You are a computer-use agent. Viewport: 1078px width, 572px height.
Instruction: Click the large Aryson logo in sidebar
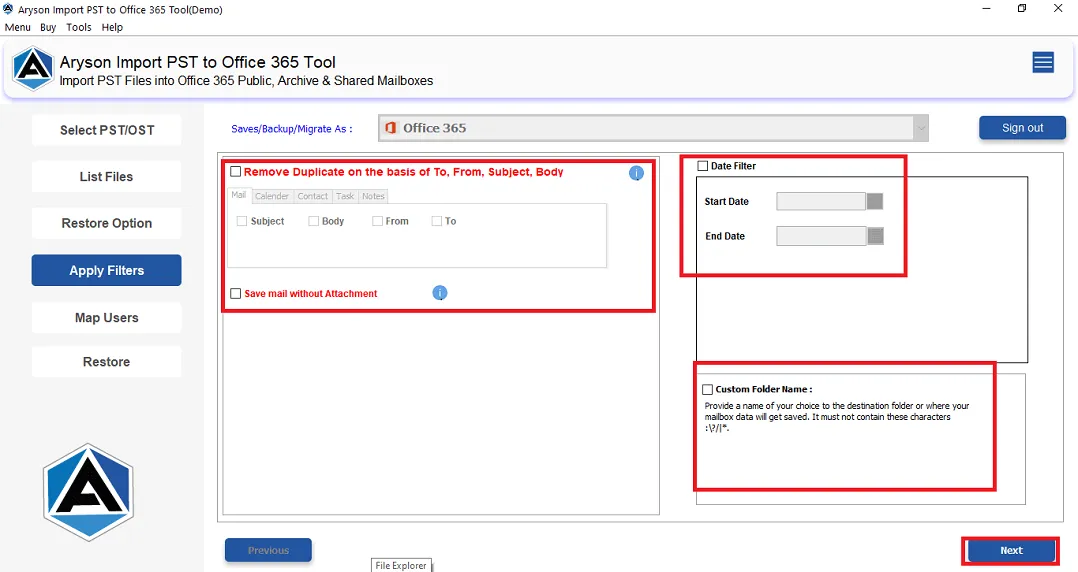pos(88,492)
